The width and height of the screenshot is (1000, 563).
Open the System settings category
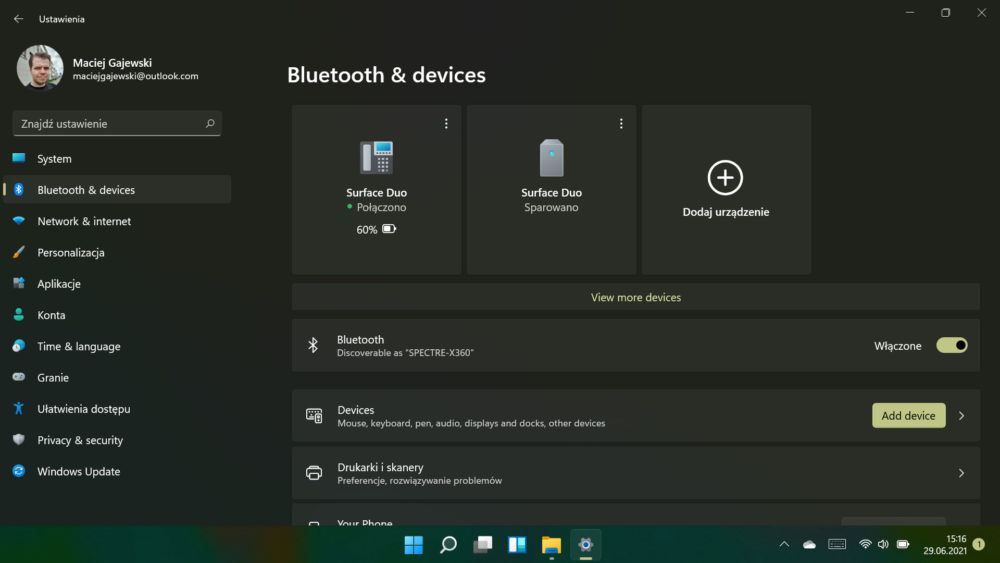coord(117,159)
